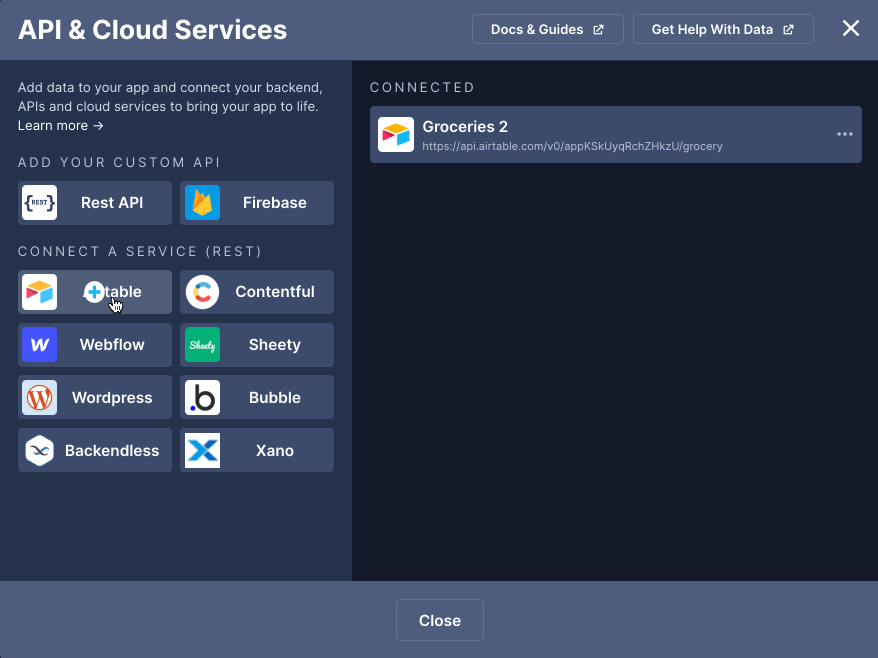Add a Firebase connection
This screenshot has height=658, width=878.
(257, 203)
